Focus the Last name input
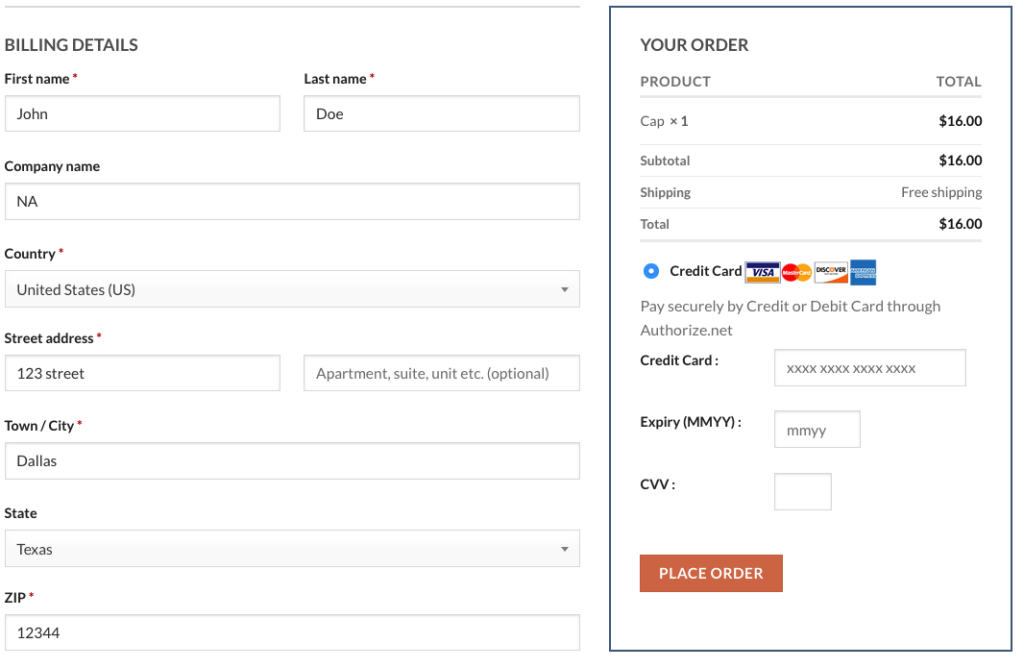Image resolution: width=1024 pixels, height=668 pixels. [x=441, y=114]
